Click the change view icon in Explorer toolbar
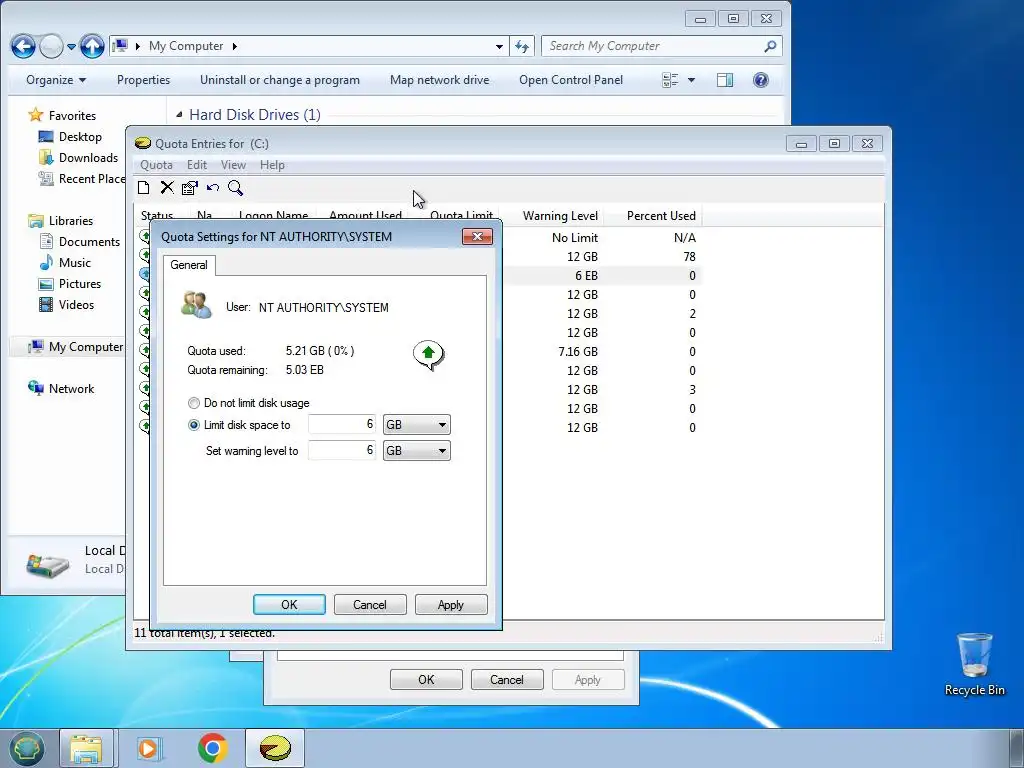 point(670,80)
